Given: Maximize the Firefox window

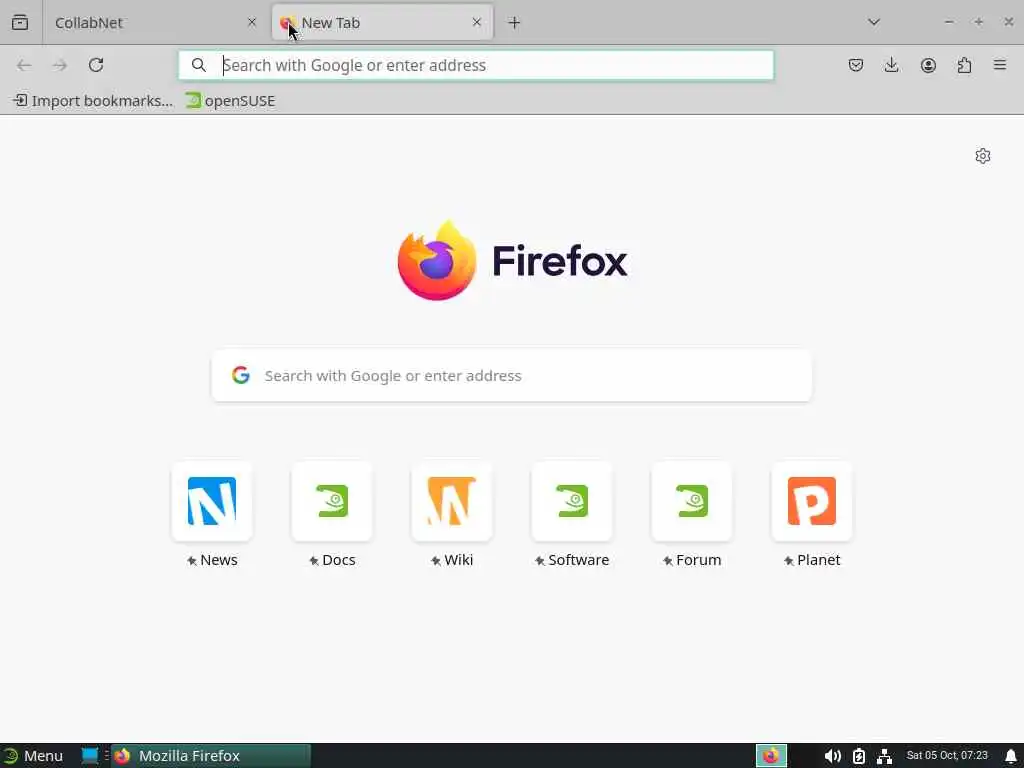Looking at the screenshot, I should 978,22.
